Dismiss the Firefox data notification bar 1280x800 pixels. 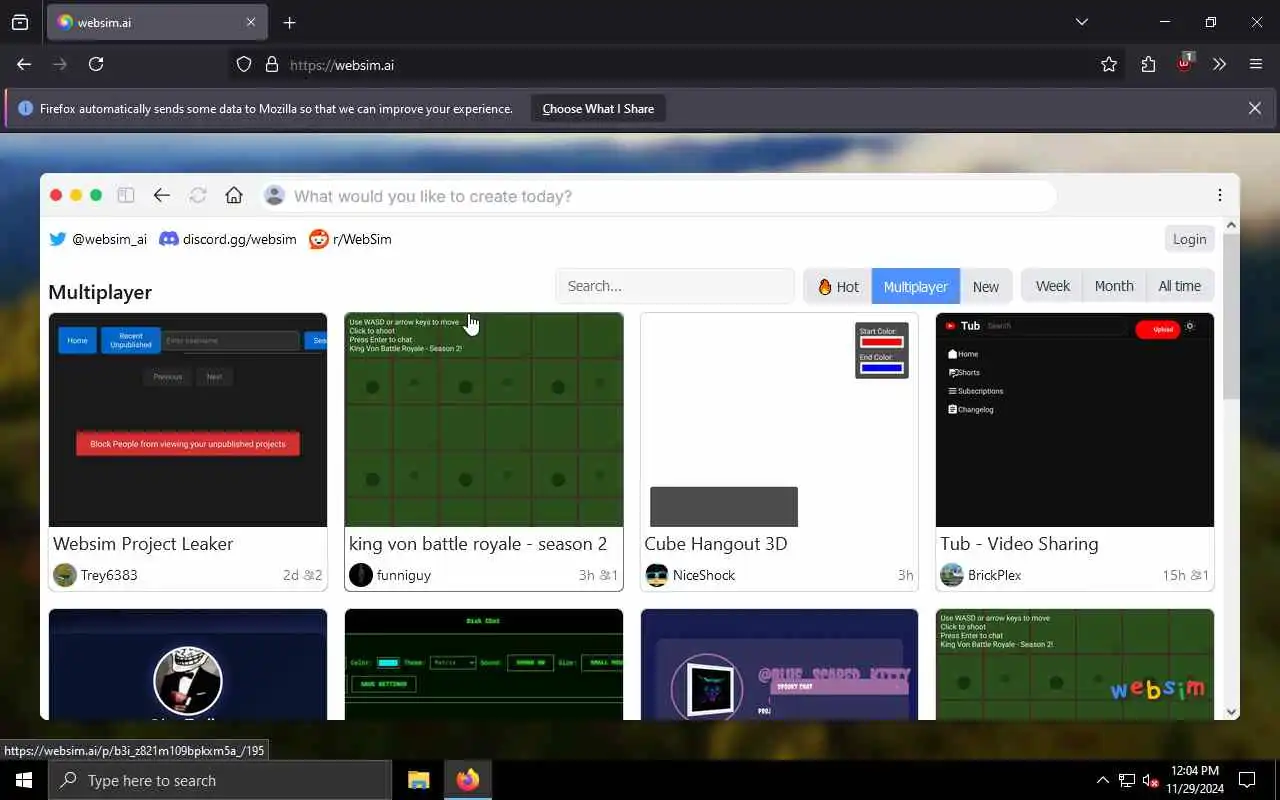click(1255, 108)
